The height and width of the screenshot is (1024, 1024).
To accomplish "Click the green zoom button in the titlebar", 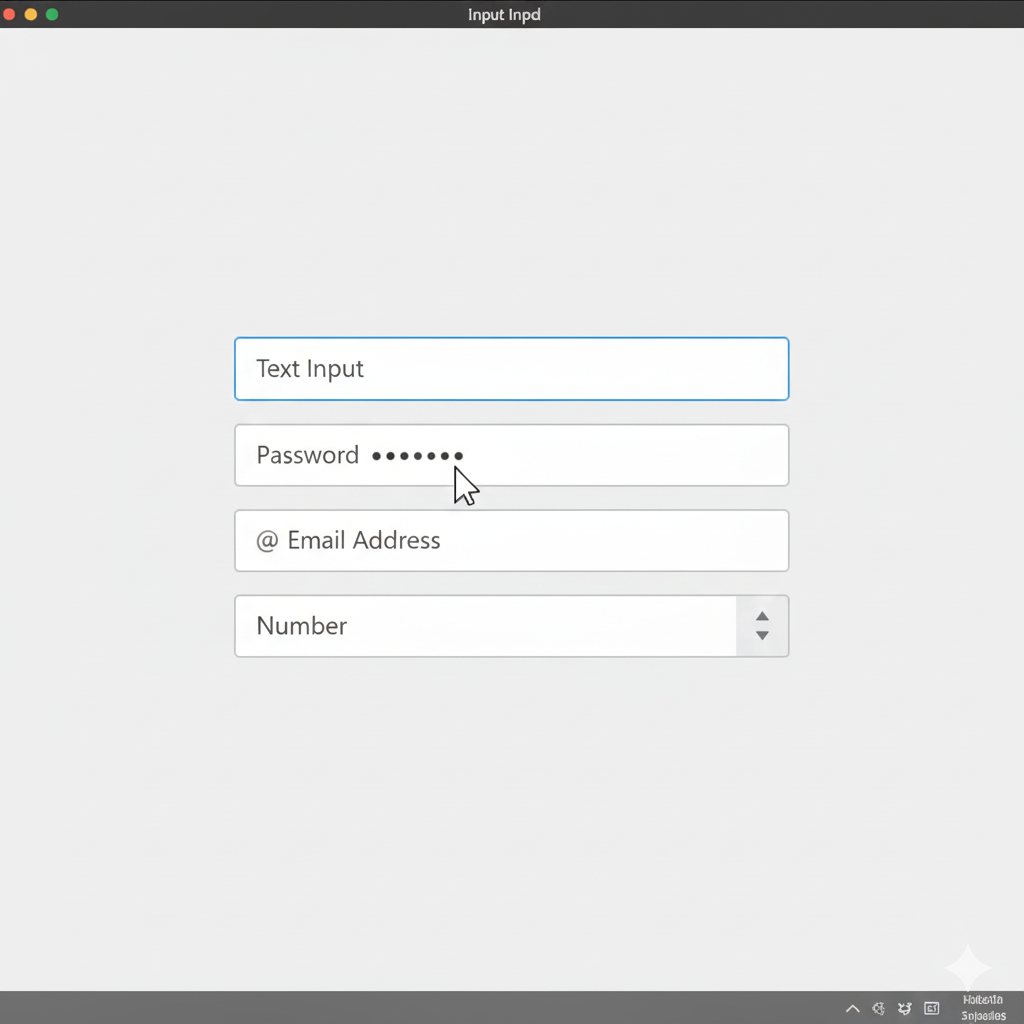I will click(51, 15).
